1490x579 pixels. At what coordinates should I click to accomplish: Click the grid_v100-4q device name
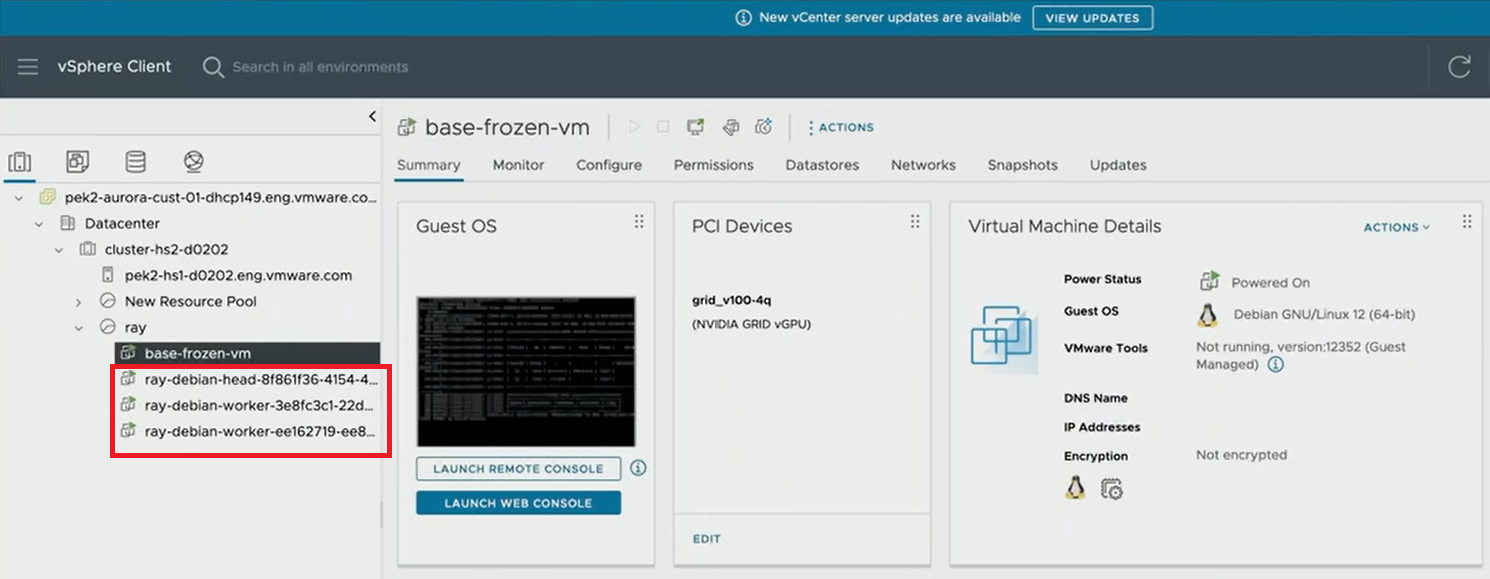click(x=732, y=300)
